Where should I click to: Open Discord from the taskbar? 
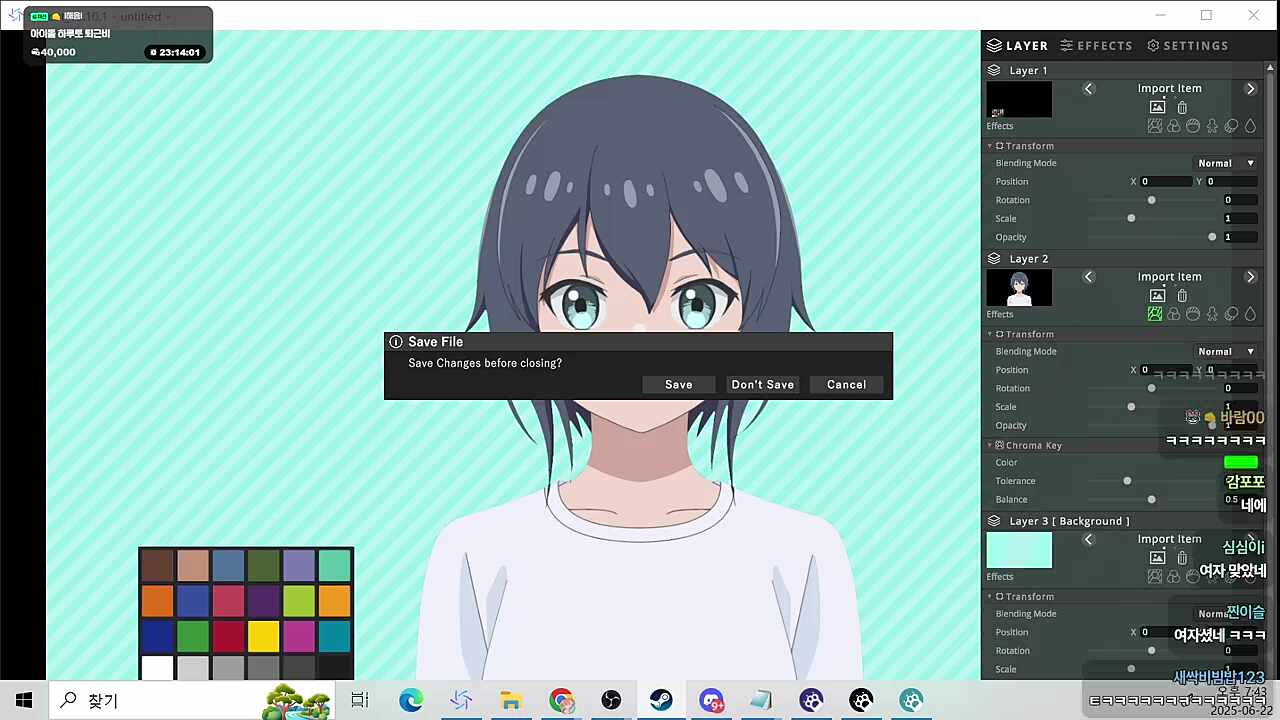click(711, 701)
